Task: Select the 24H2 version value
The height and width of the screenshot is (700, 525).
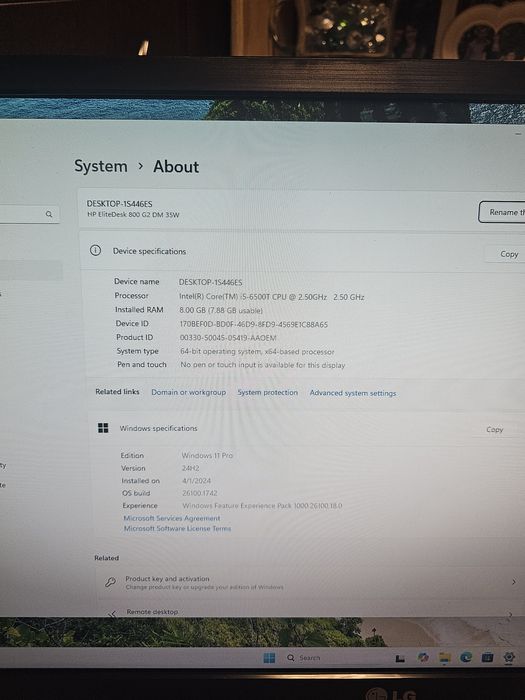Action: (x=191, y=468)
